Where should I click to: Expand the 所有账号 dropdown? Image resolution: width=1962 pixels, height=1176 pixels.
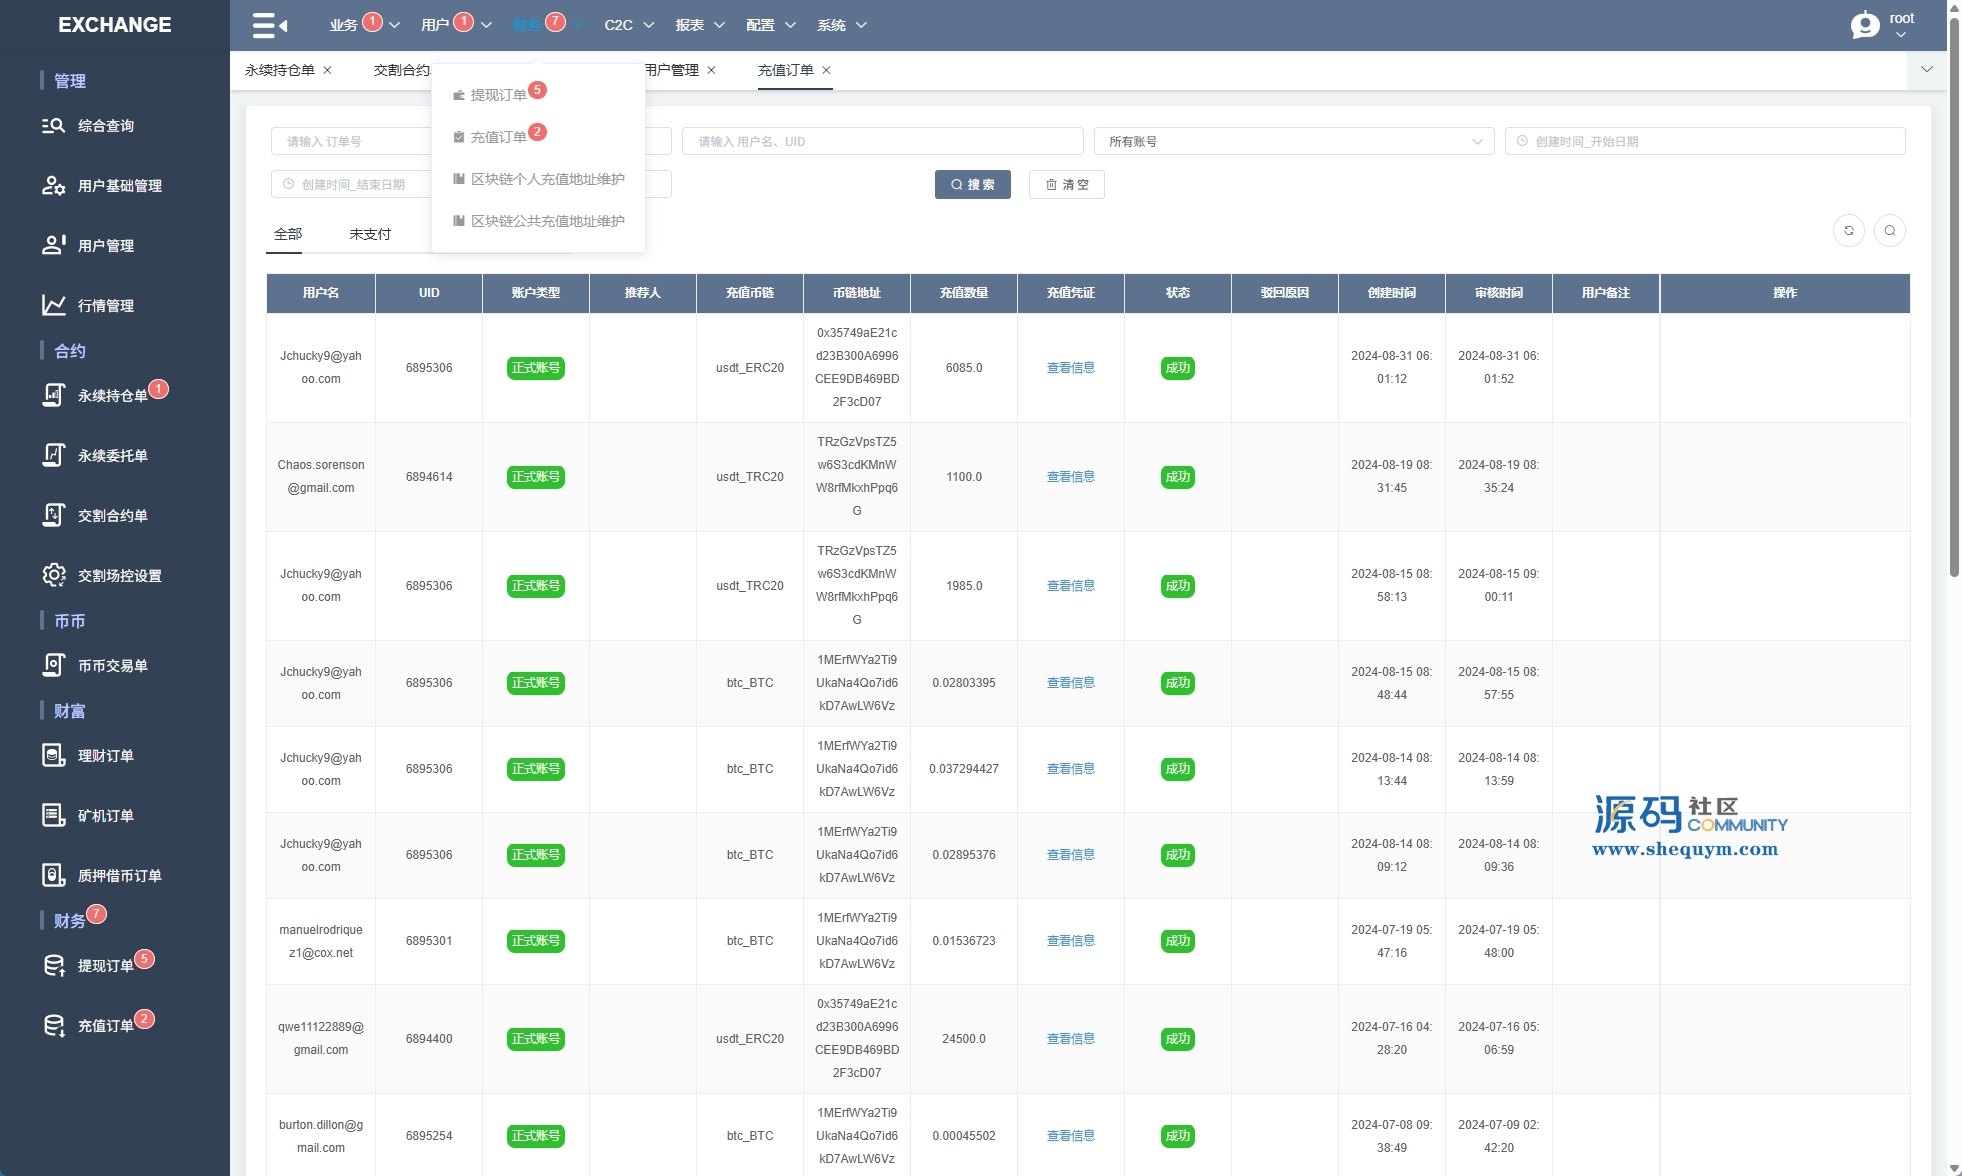click(x=1293, y=142)
